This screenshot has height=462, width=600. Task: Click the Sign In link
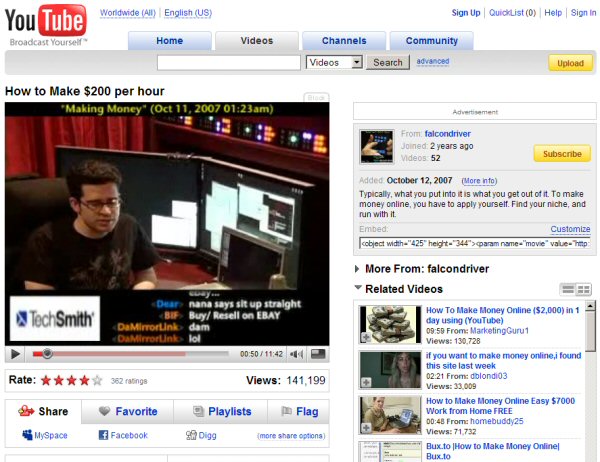tap(584, 13)
